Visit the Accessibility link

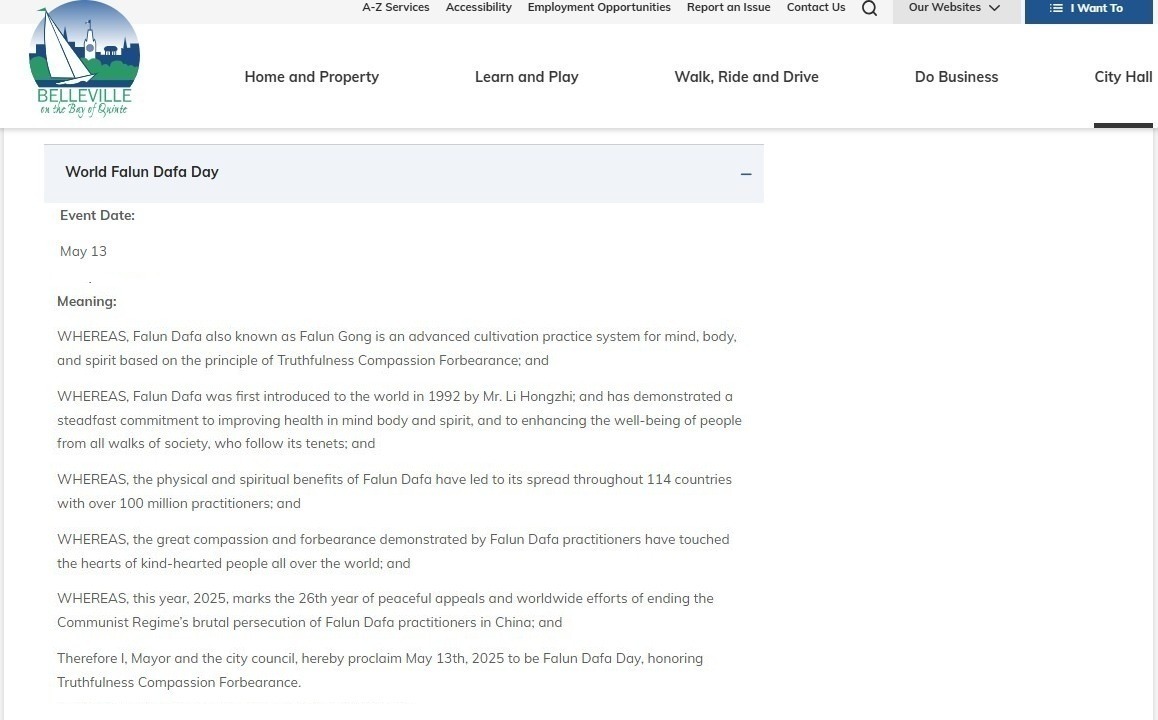point(478,8)
